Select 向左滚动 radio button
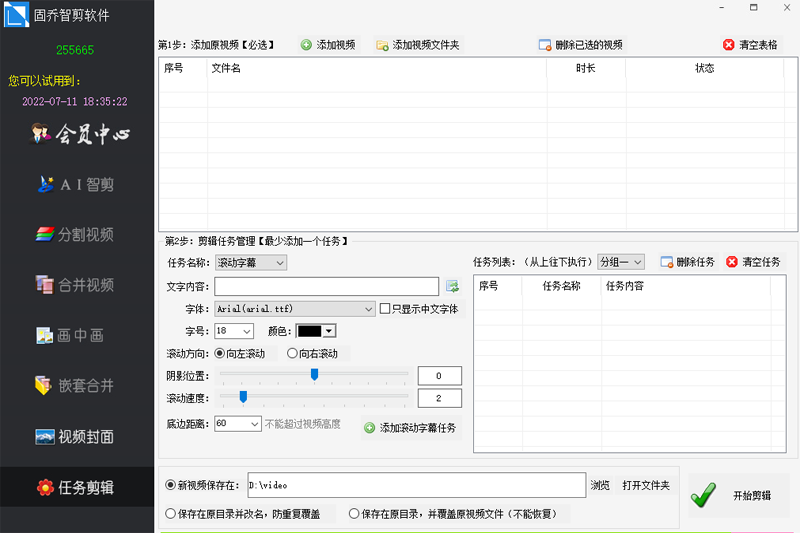800x533 pixels. (x=219, y=353)
